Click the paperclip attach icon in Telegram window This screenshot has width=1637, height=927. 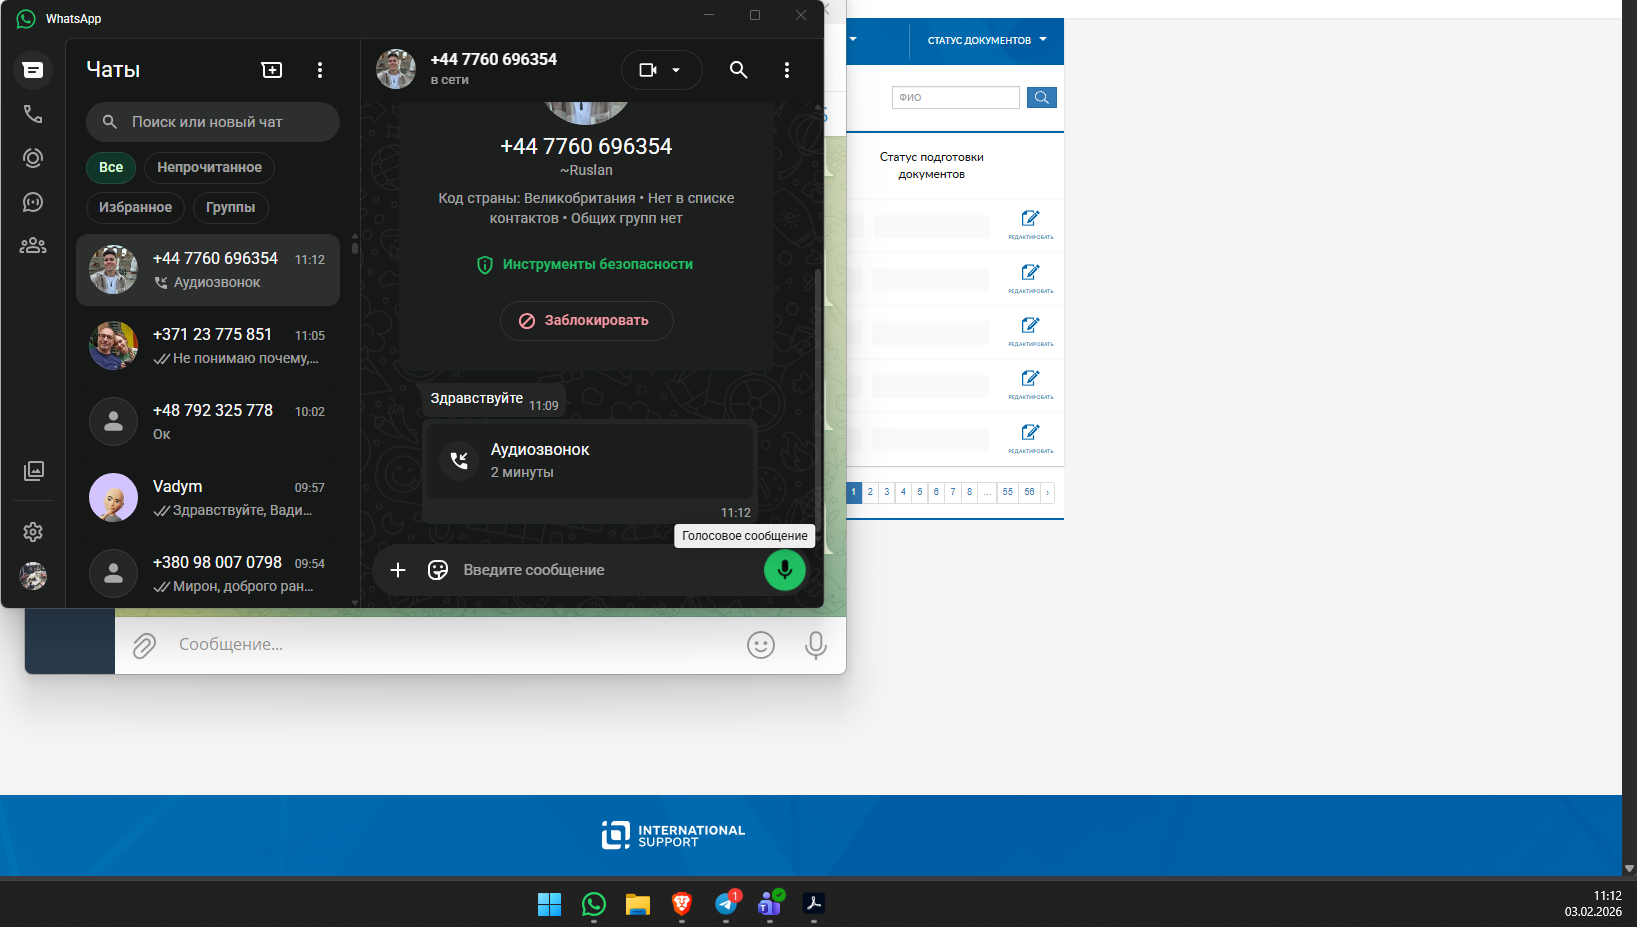tap(144, 646)
